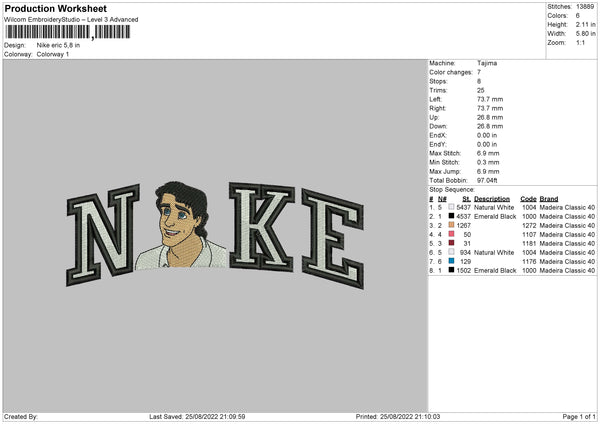Click the Description column header
The height and width of the screenshot is (424, 600).
492,199
